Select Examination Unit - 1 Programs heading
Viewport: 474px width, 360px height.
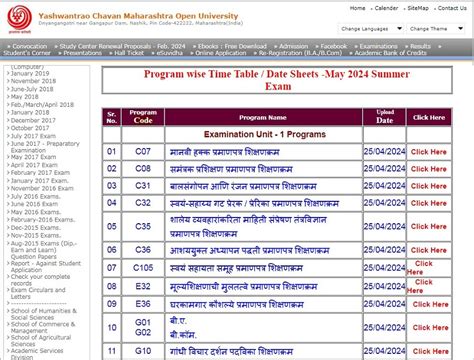point(265,134)
